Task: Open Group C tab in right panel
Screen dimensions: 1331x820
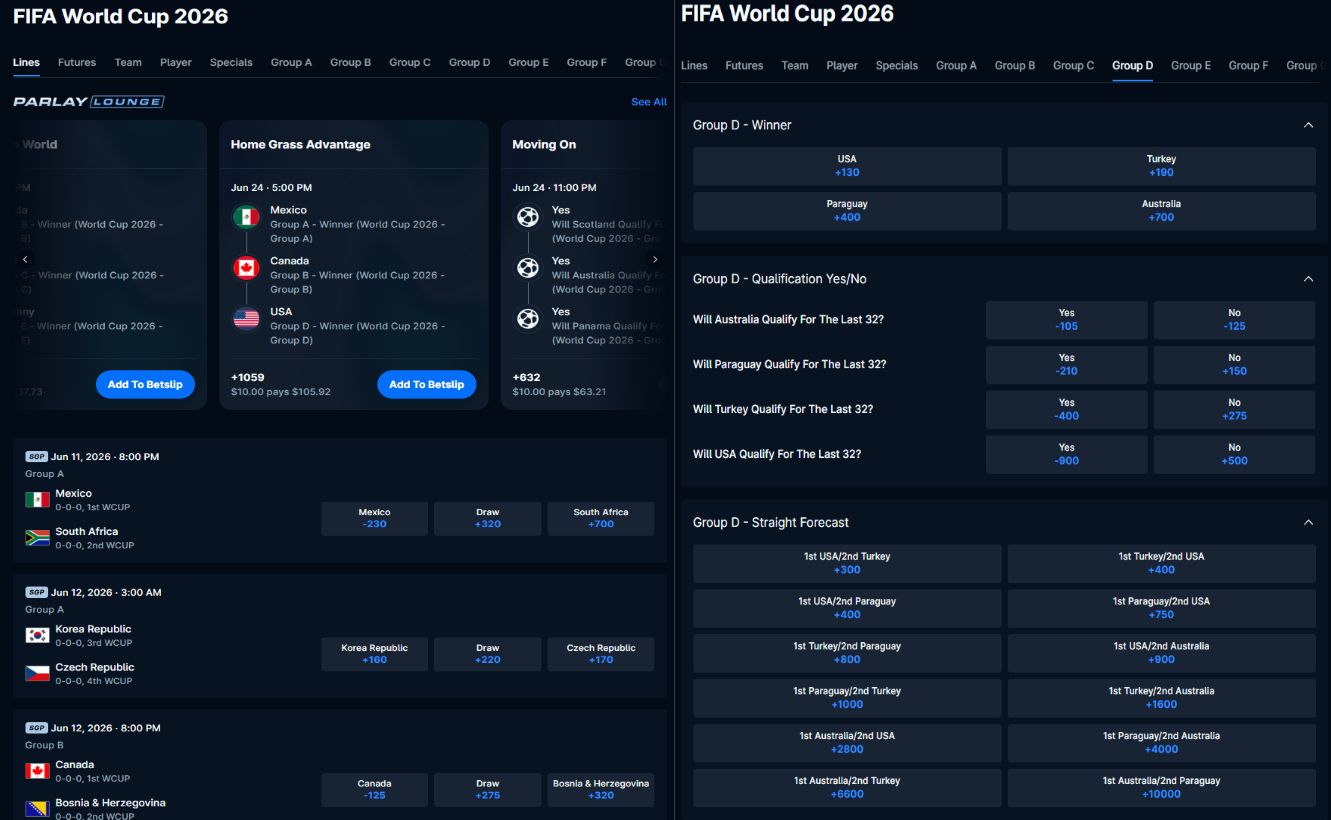Action: pos(1073,65)
